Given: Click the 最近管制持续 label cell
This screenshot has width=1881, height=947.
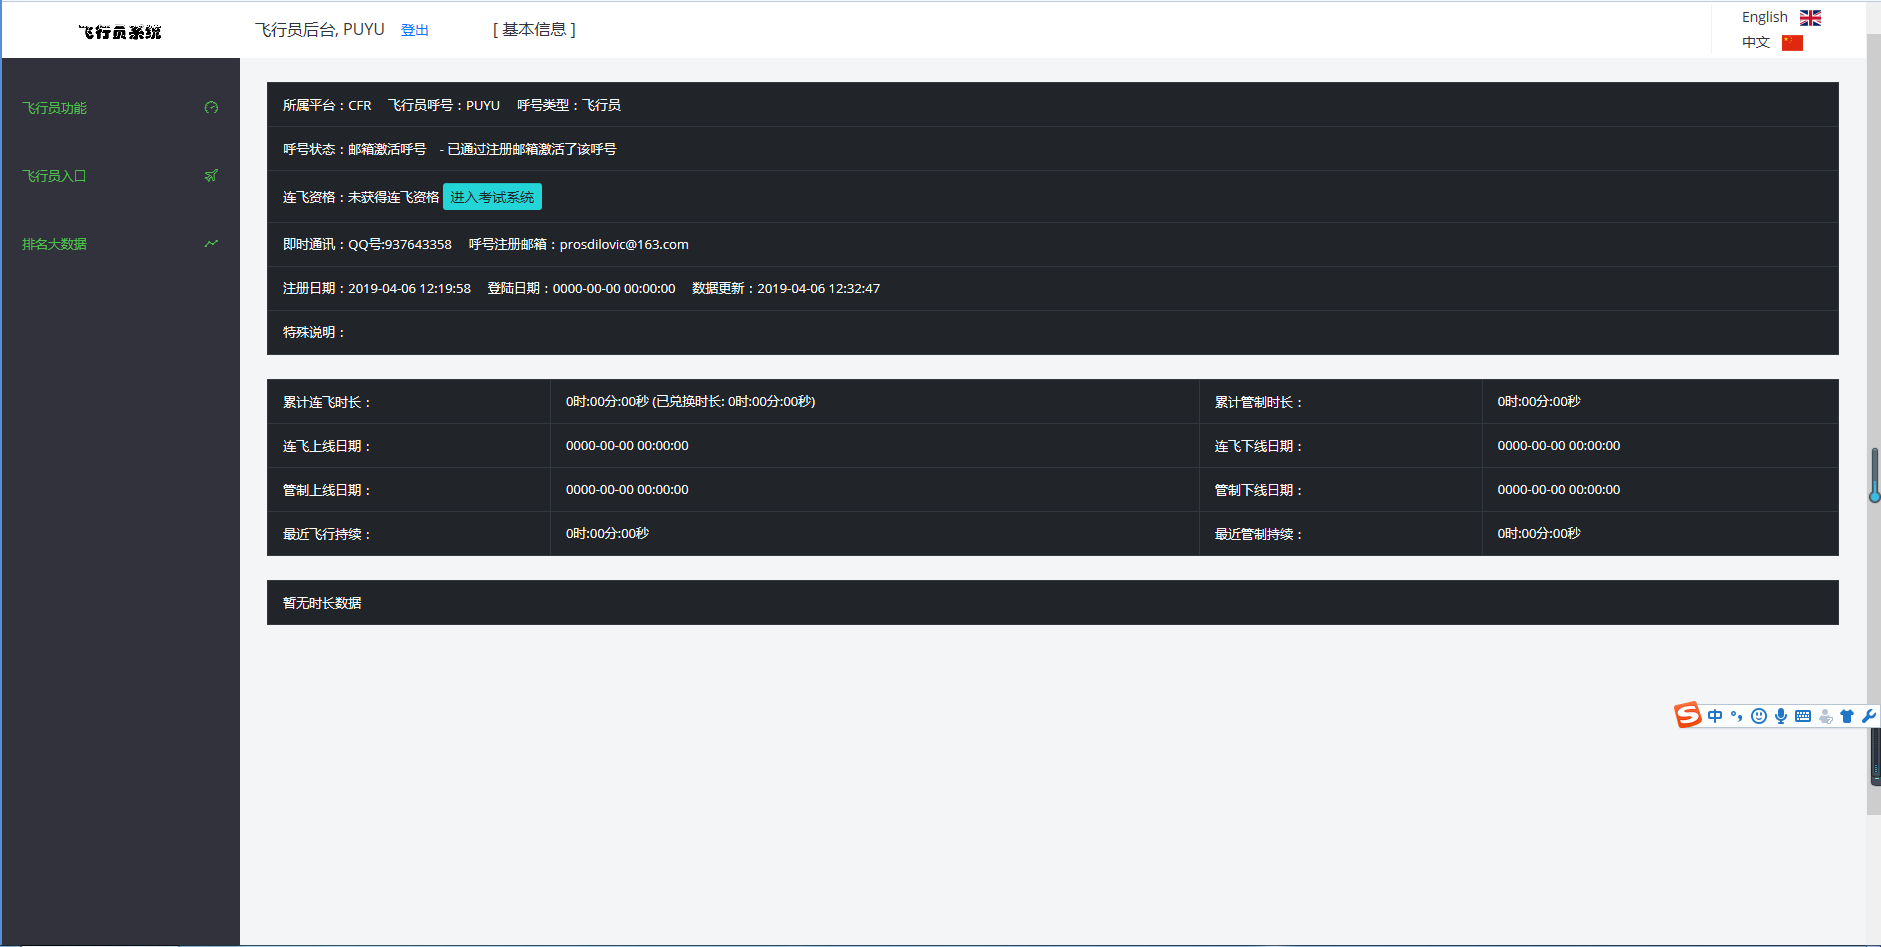Looking at the screenshot, I should [1340, 534].
